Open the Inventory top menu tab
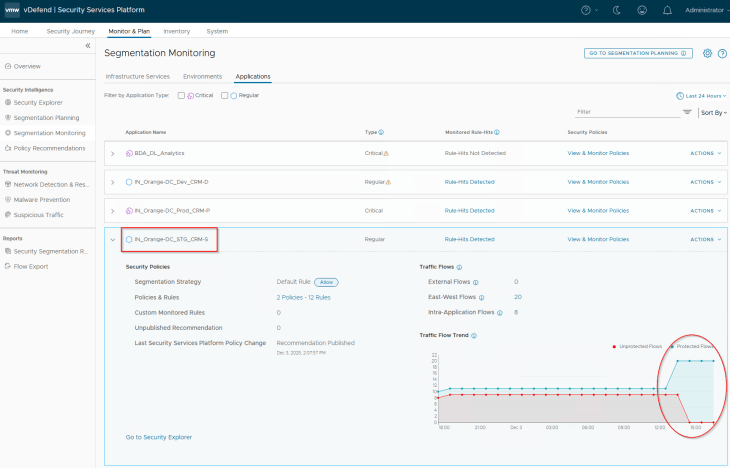Screen dimensions: 730x468 [176, 31]
